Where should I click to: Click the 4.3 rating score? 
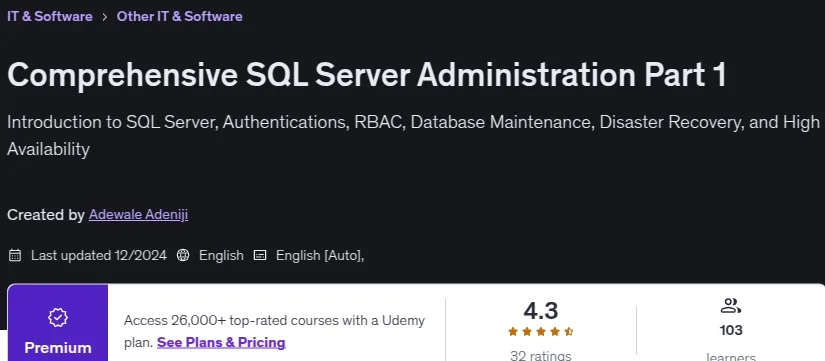click(541, 311)
